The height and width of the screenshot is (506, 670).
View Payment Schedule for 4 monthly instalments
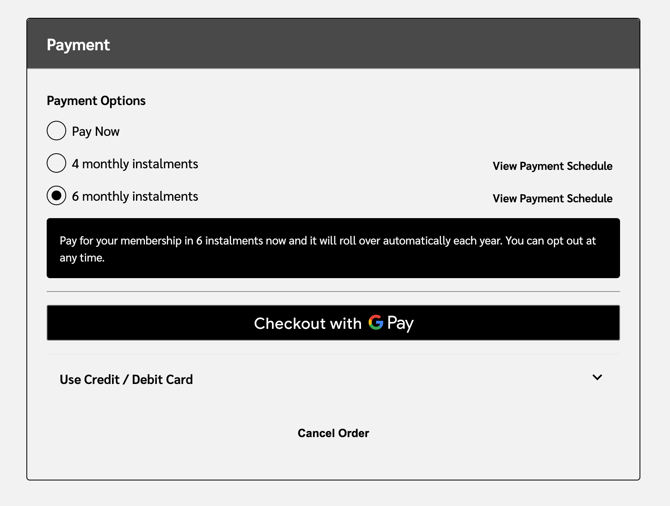(552, 166)
